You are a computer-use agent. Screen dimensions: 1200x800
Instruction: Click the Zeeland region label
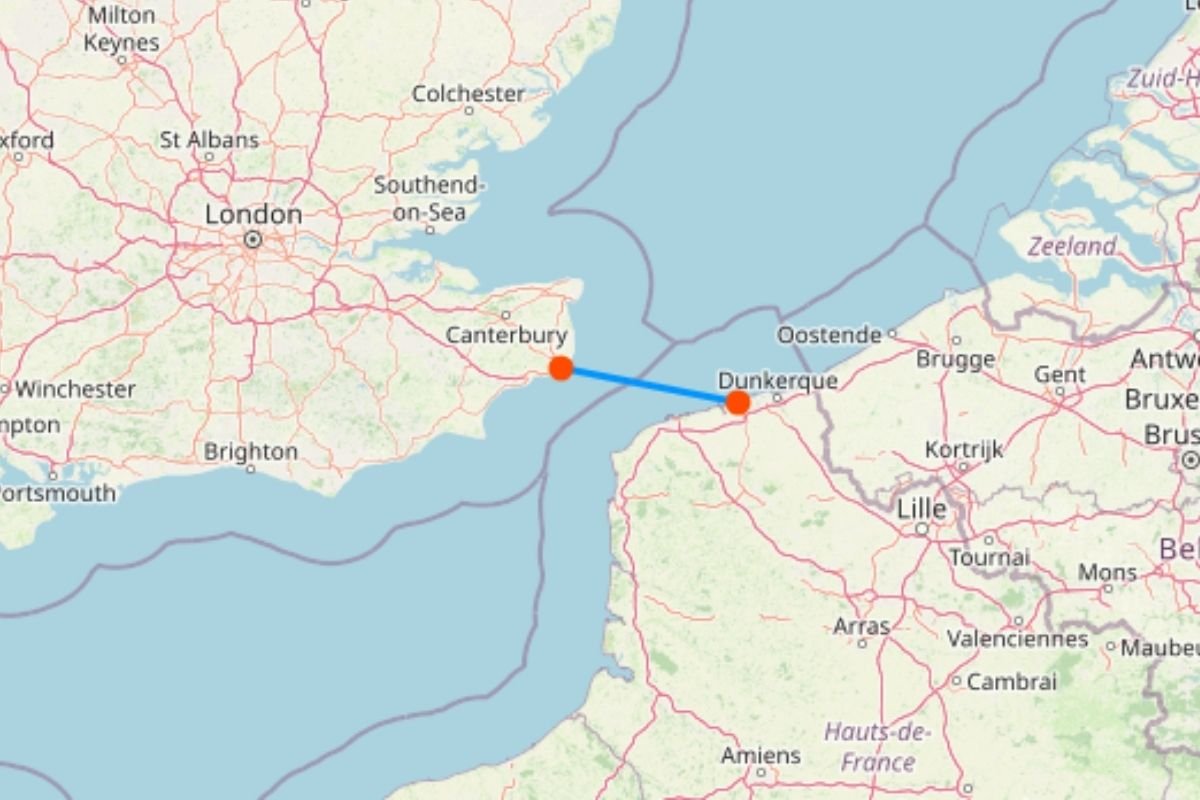[x=1072, y=246]
